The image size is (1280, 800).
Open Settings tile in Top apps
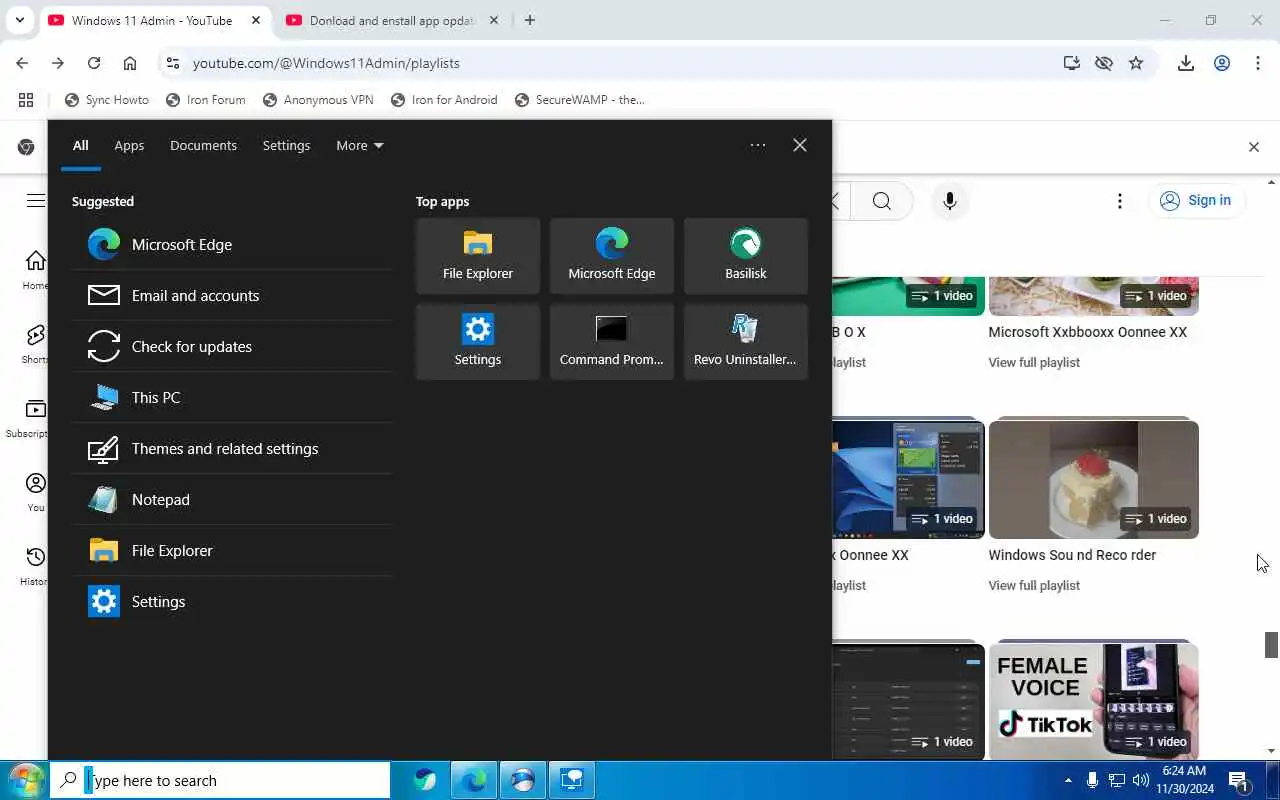[x=478, y=342]
